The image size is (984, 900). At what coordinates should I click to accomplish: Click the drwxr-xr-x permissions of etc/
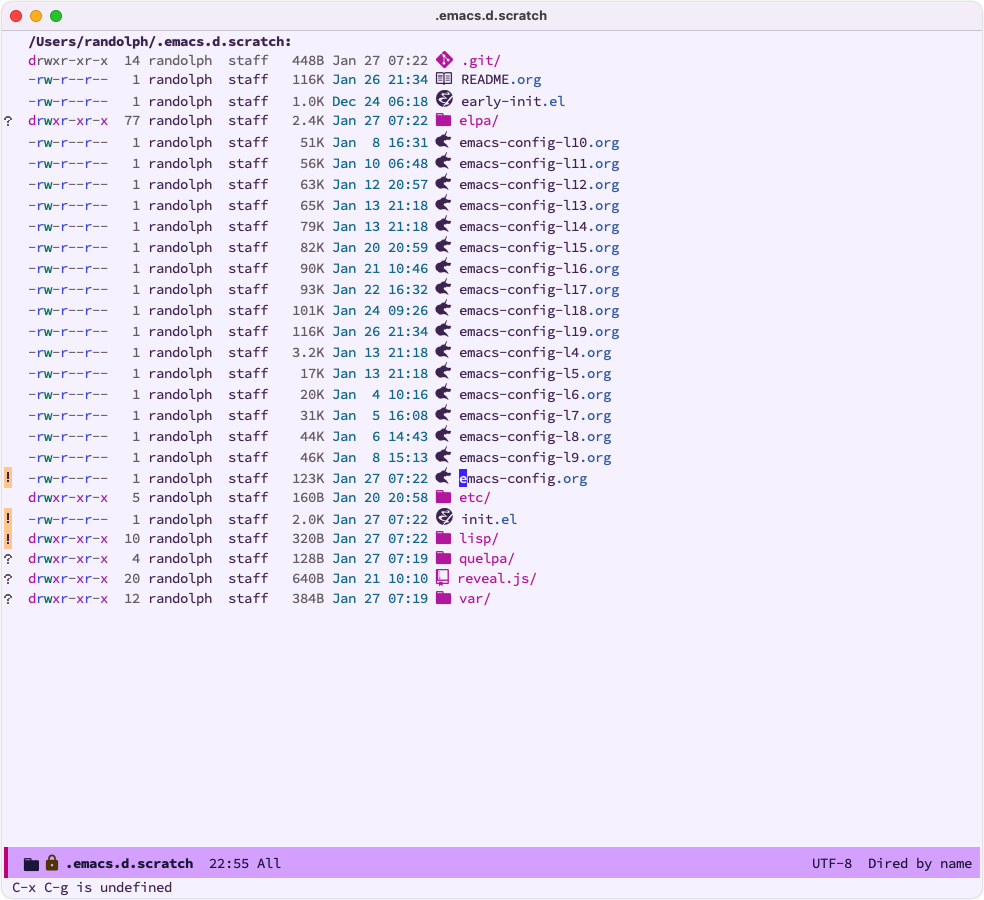(x=68, y=498)
